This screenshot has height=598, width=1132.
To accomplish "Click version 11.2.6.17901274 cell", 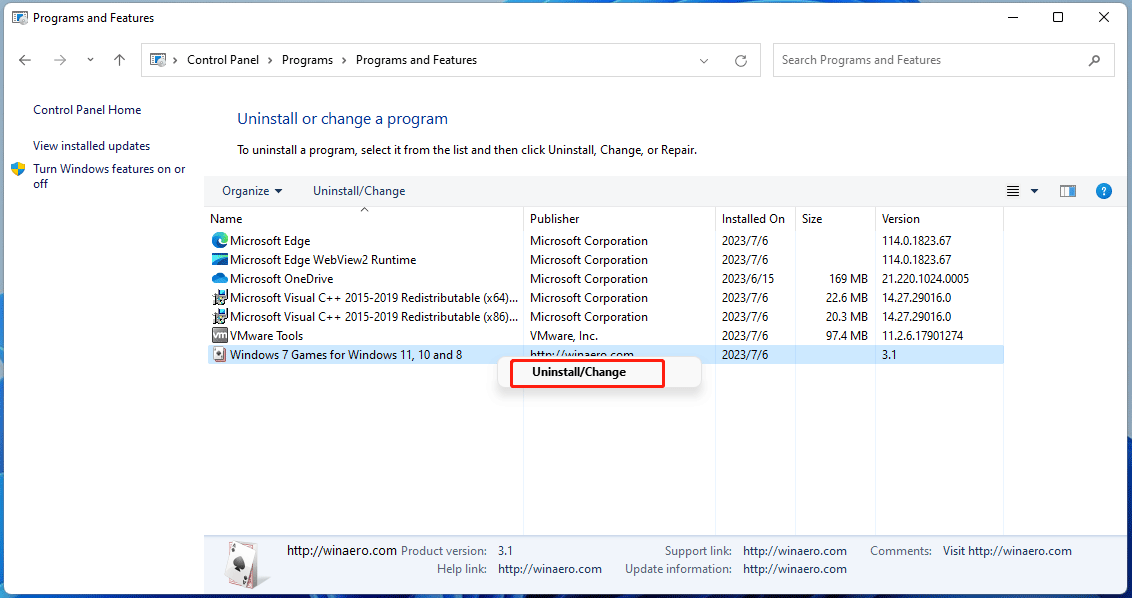I will [x=923, y=336].
